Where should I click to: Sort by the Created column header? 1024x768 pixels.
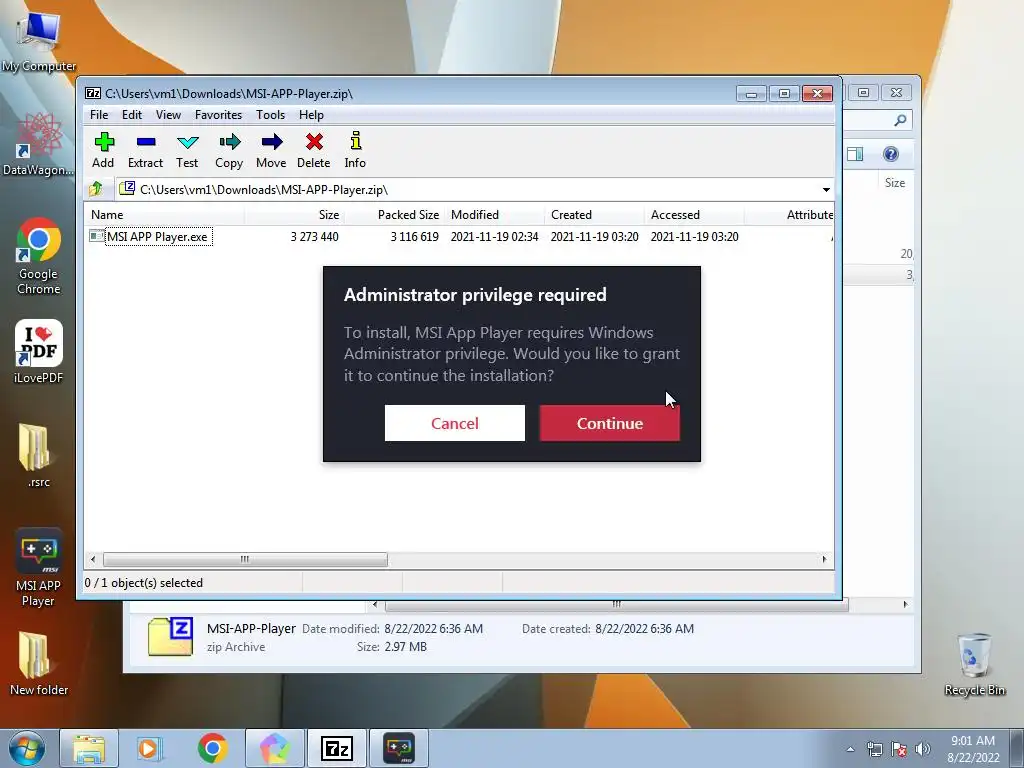pos(594,215)
